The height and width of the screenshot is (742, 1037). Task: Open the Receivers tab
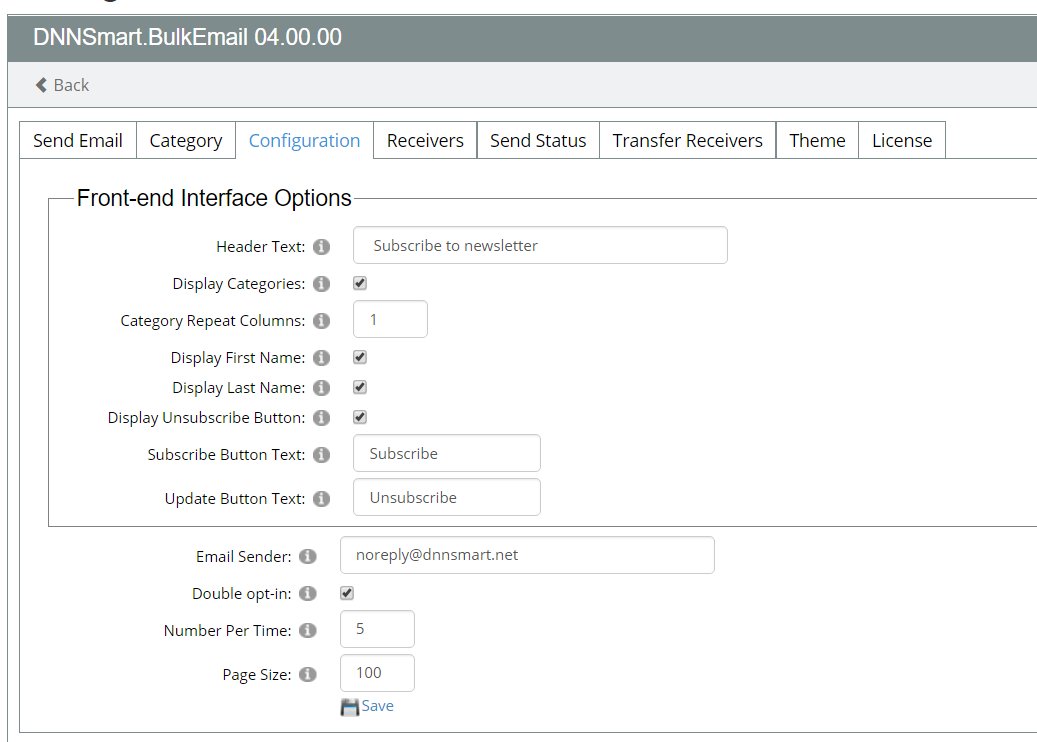click(425, 140)
